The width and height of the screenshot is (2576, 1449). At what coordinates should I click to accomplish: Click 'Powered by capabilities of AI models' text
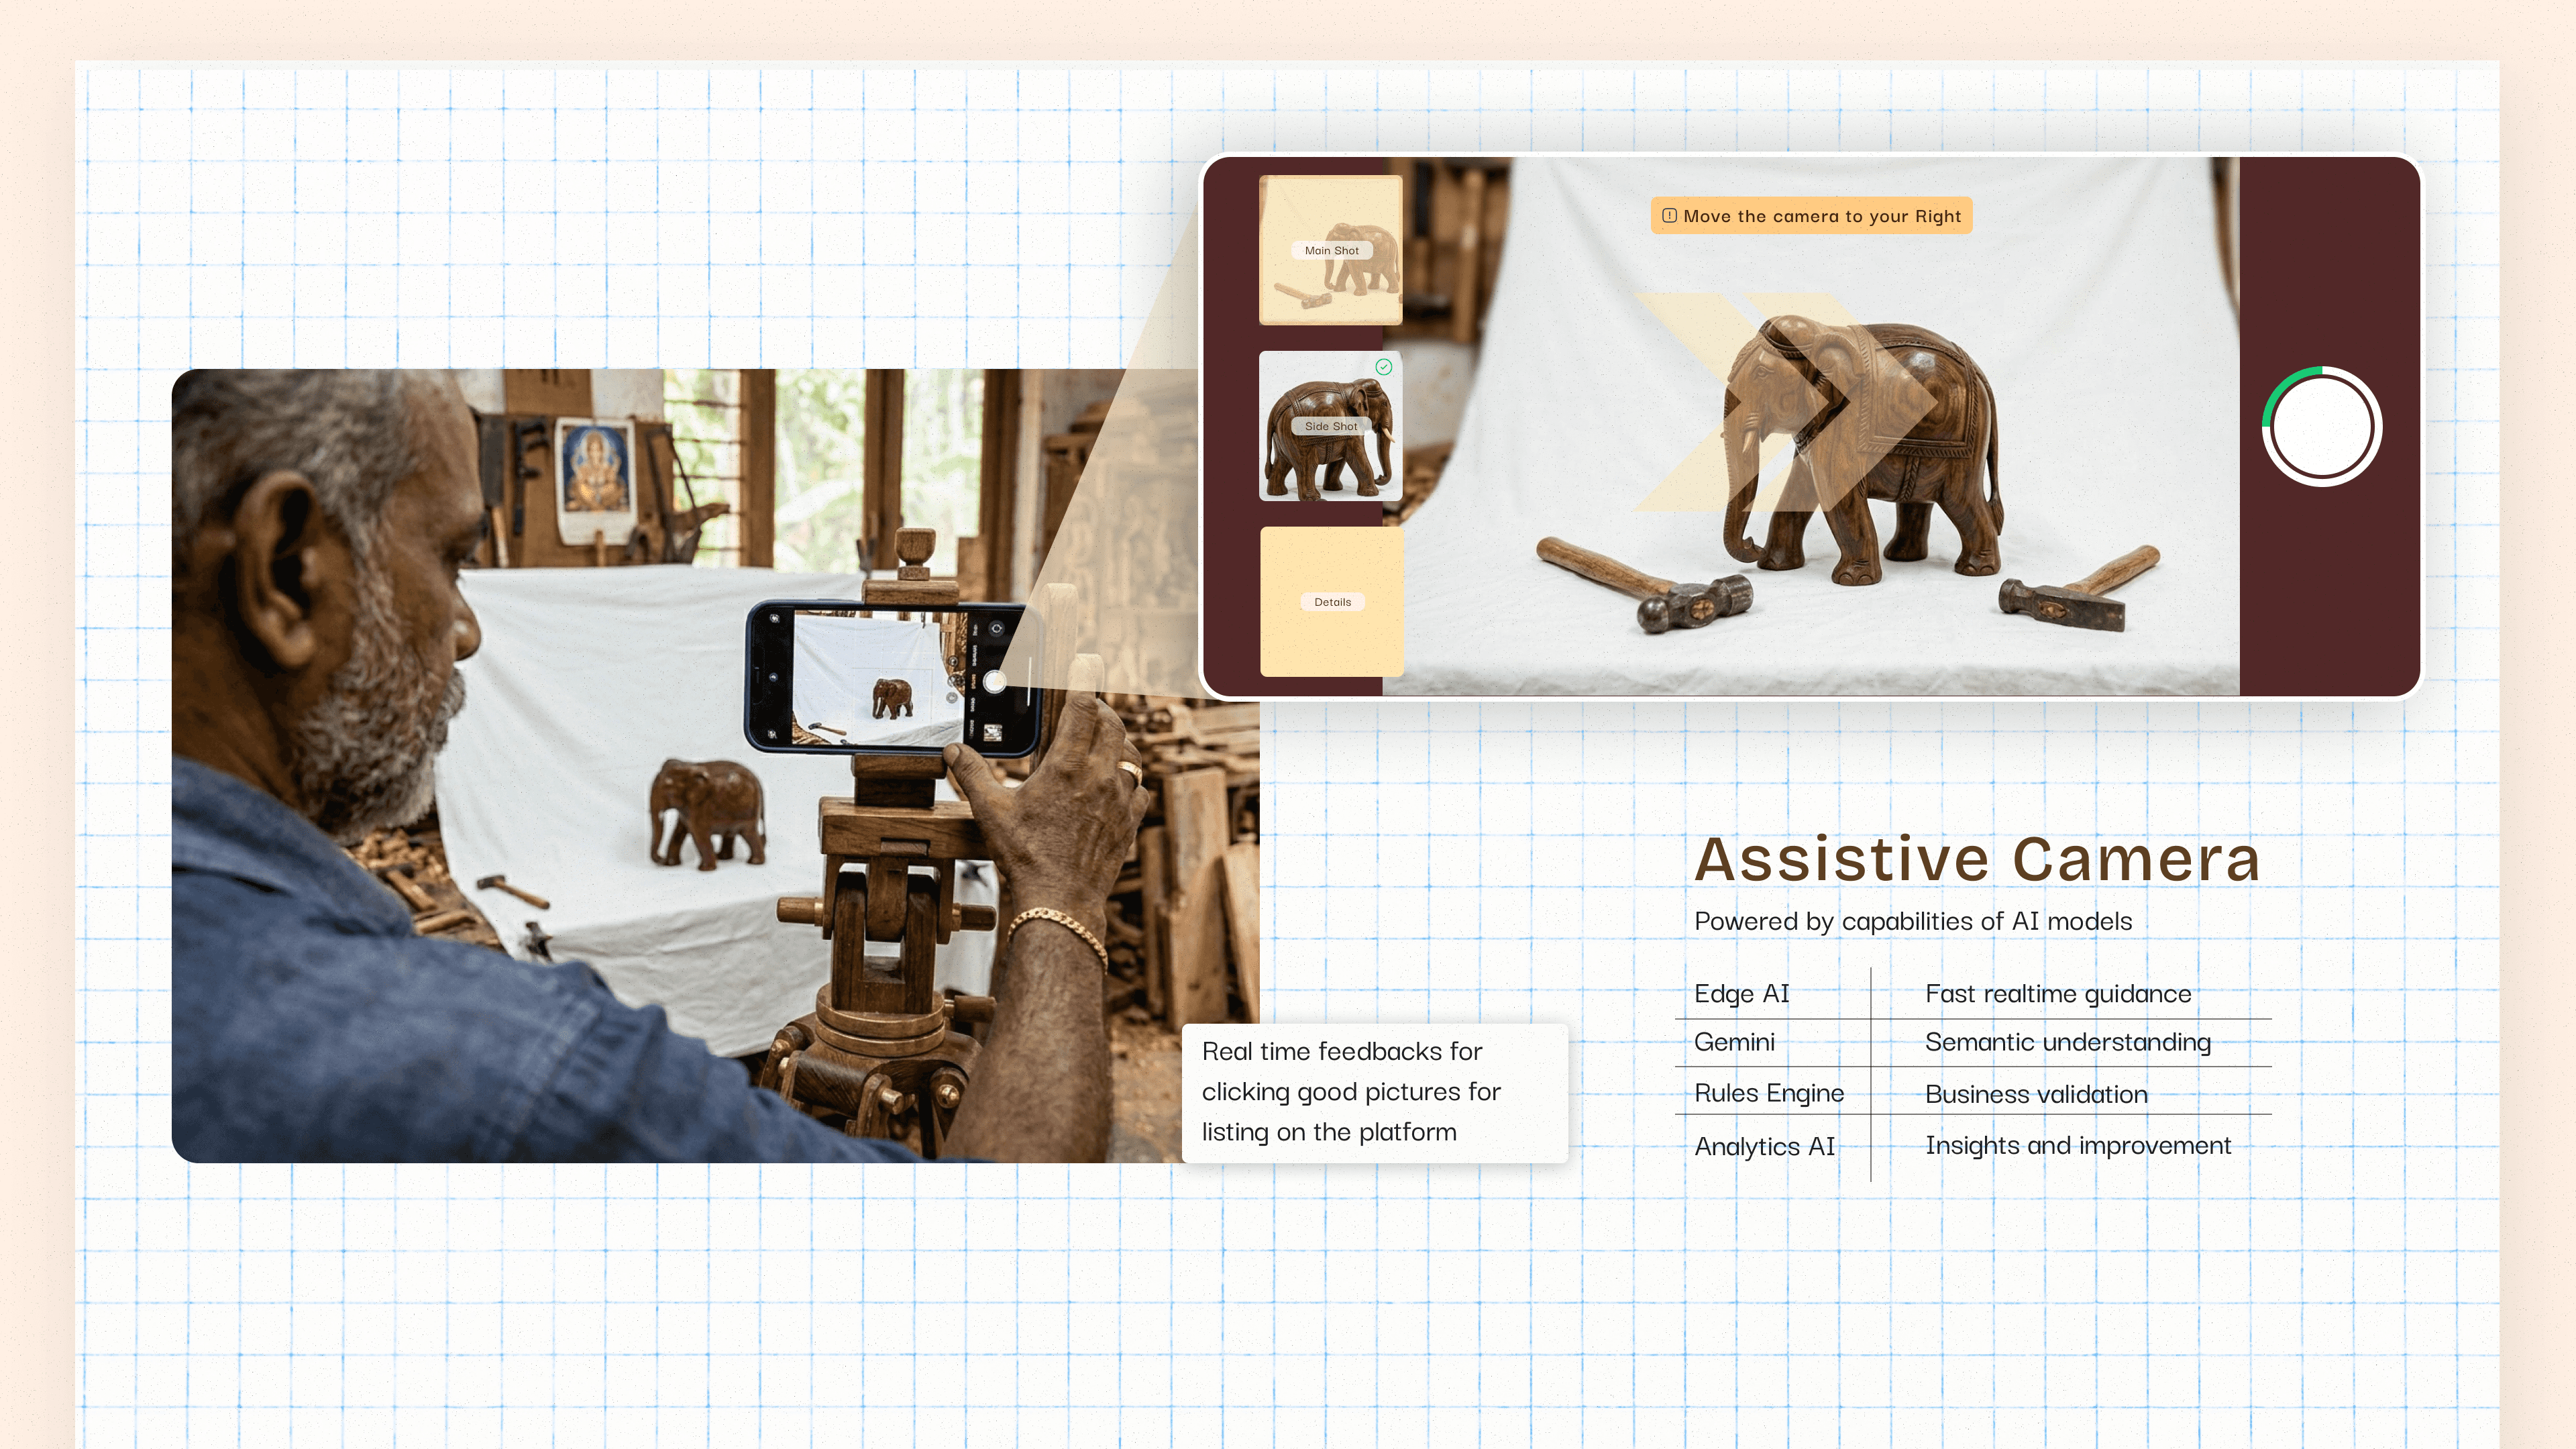[1913, 921]
